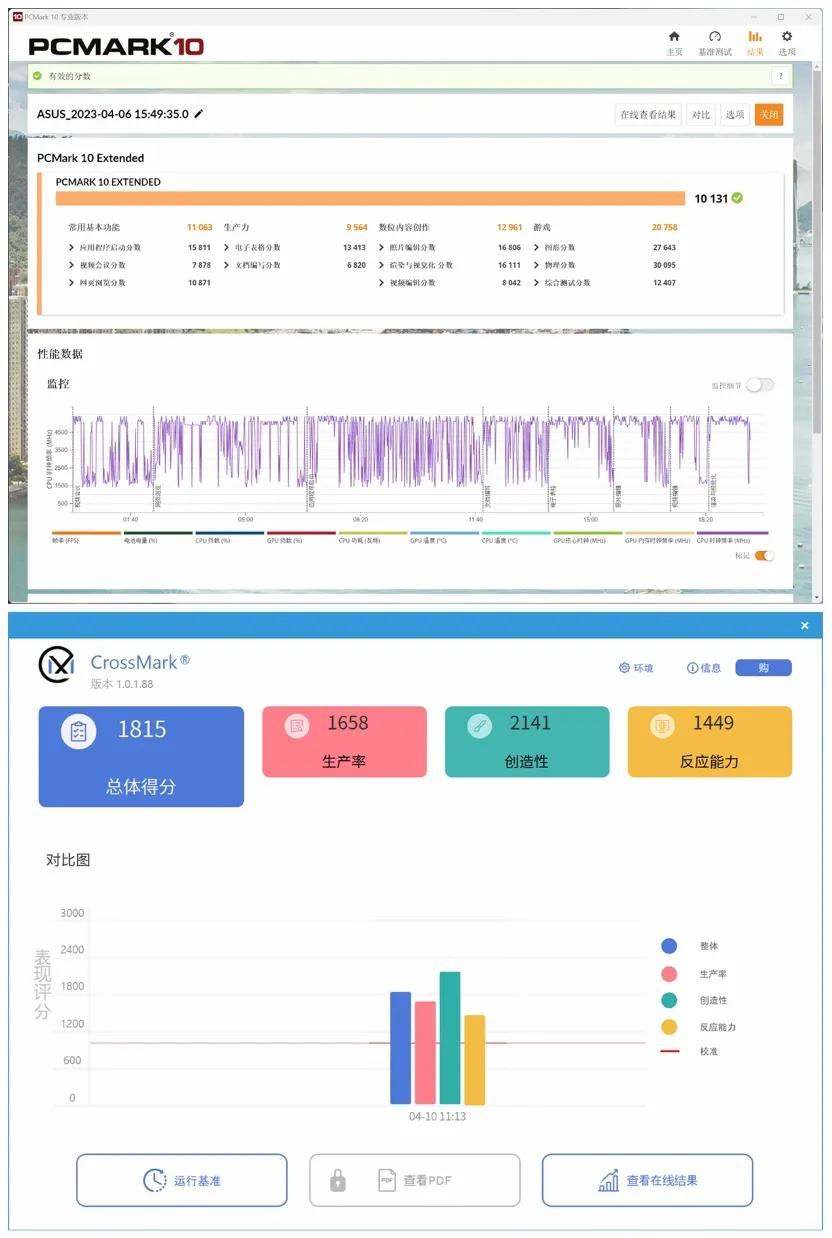Open the 结果 results bar-chart icon

click(755, 37)
